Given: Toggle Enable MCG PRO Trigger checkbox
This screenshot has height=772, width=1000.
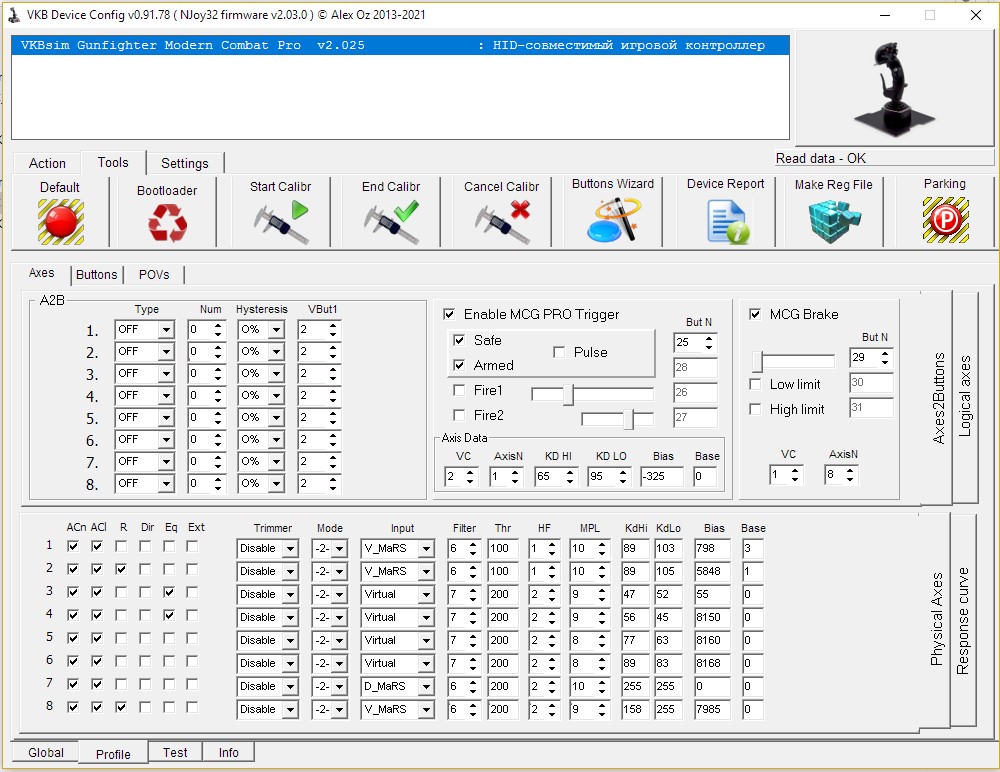Looking at the screenshot, I should click(x=449, y=314).
